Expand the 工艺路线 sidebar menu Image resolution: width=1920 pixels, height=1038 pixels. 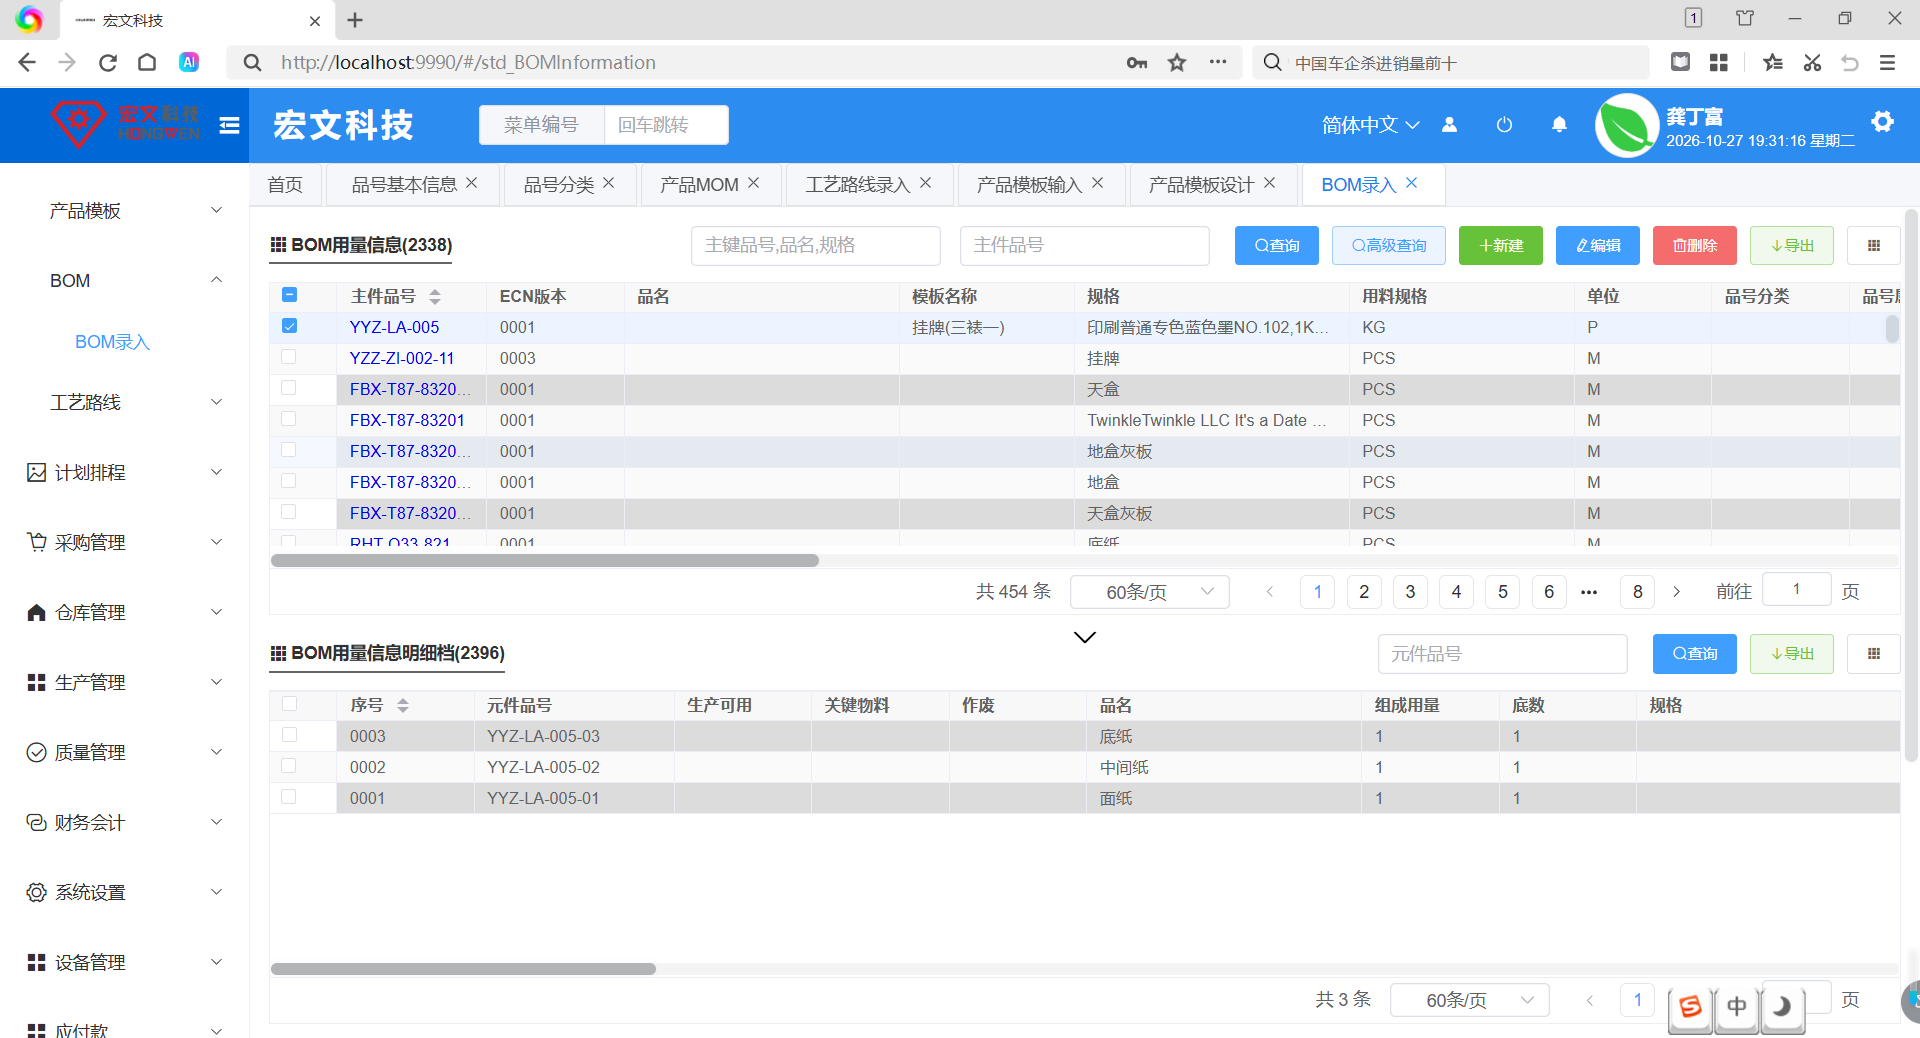pos(125,402)
